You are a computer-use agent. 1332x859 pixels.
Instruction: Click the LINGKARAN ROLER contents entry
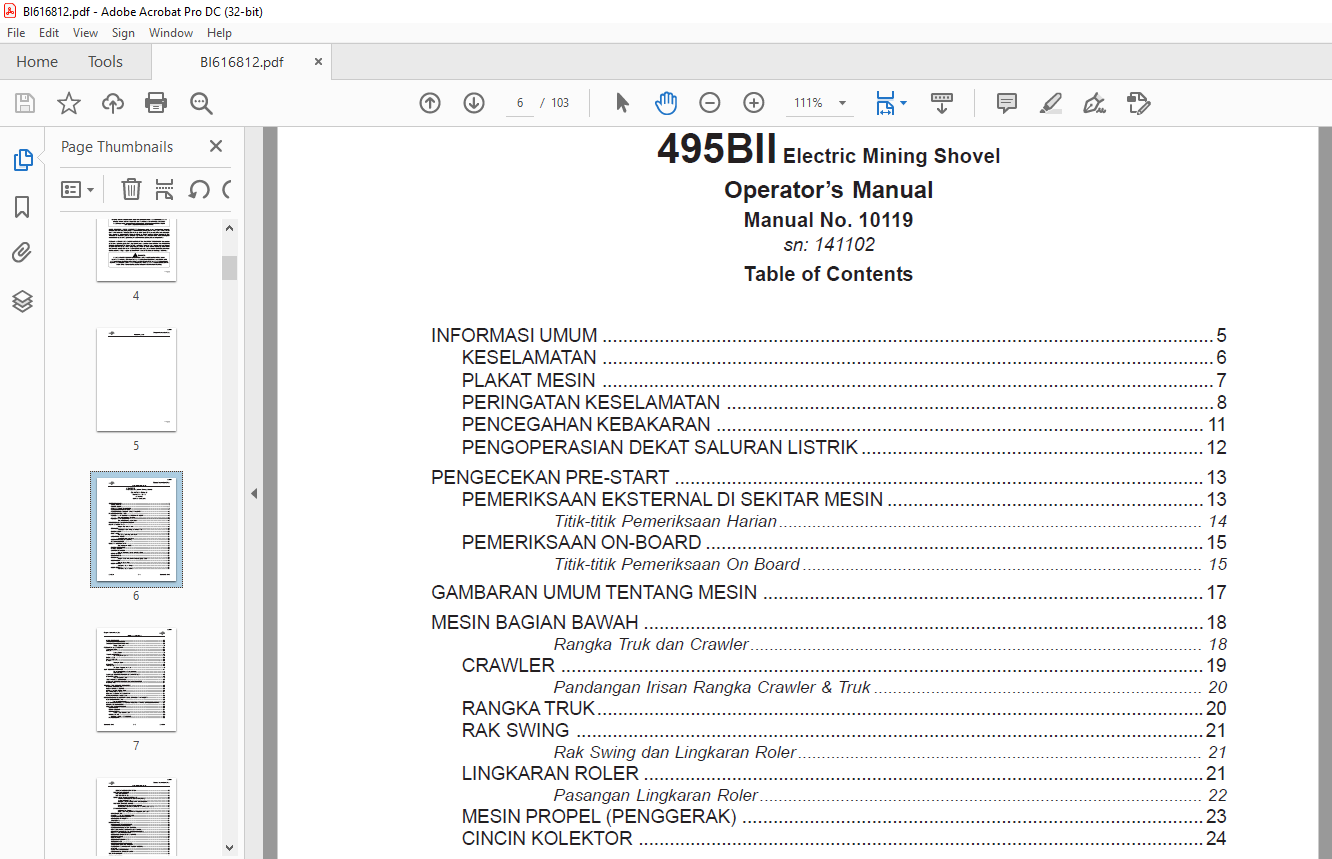[x=844, y=774]
